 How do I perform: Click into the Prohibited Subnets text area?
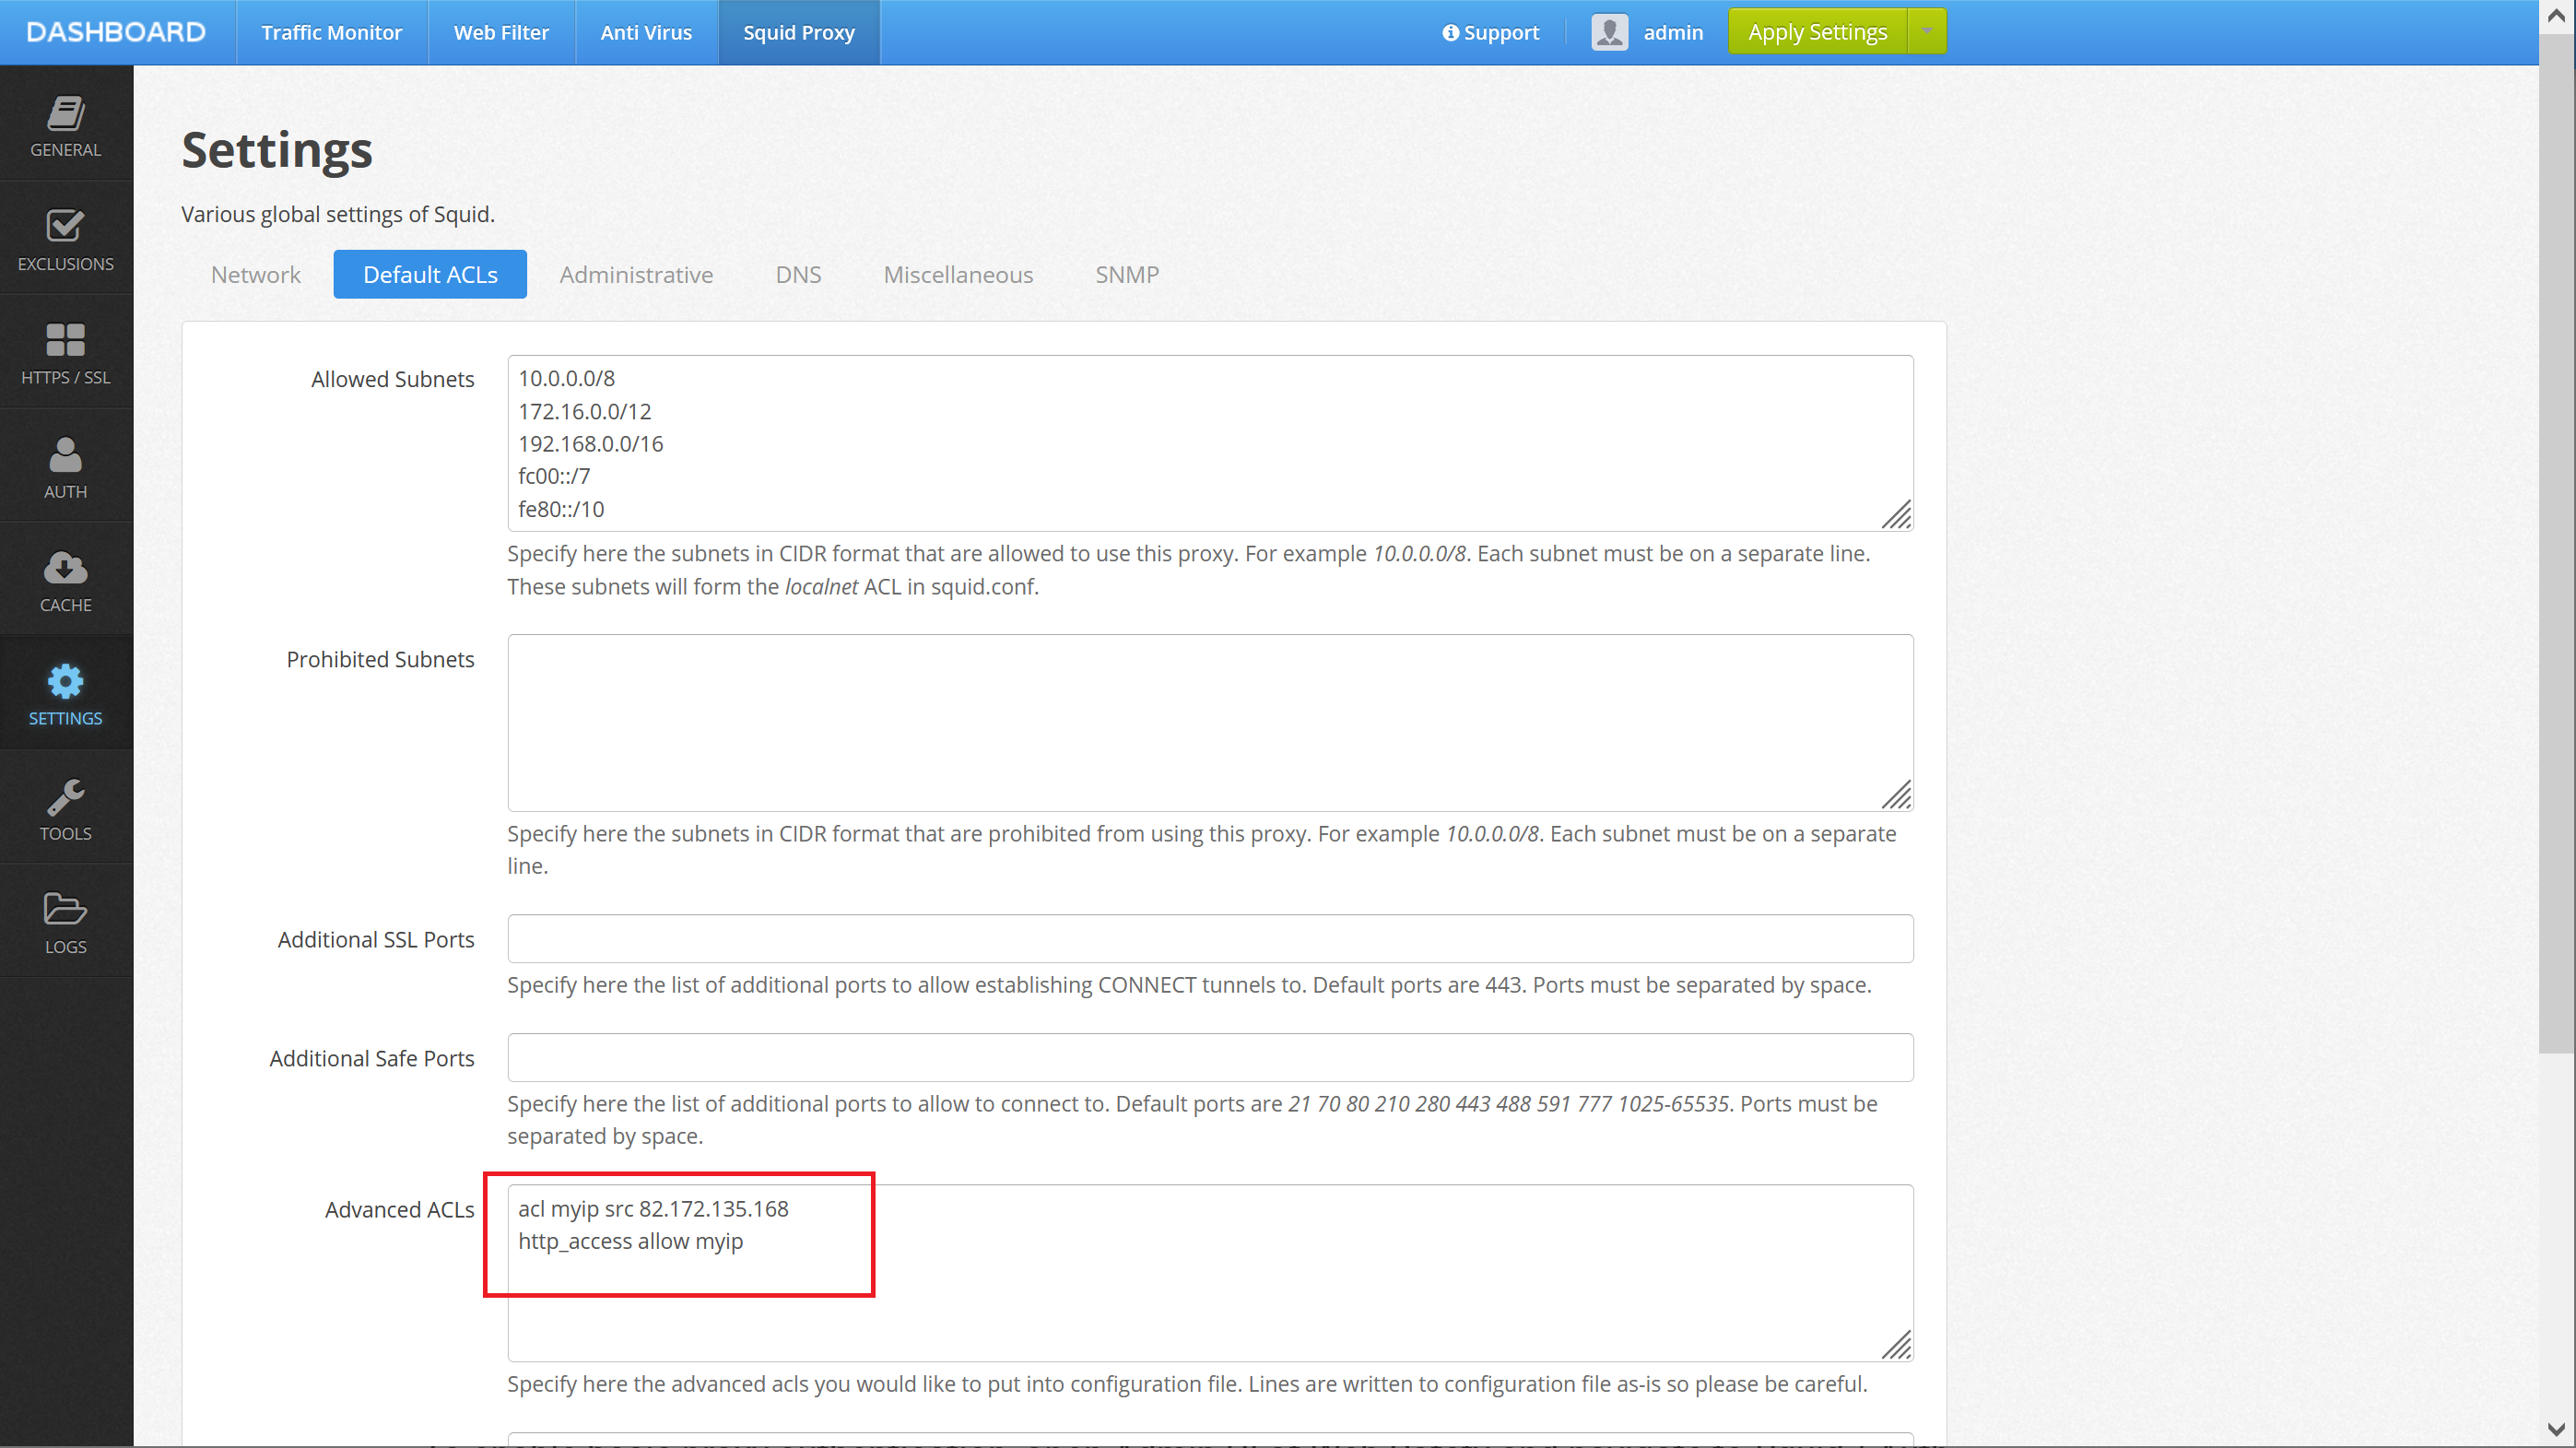tap(1210, 722)
